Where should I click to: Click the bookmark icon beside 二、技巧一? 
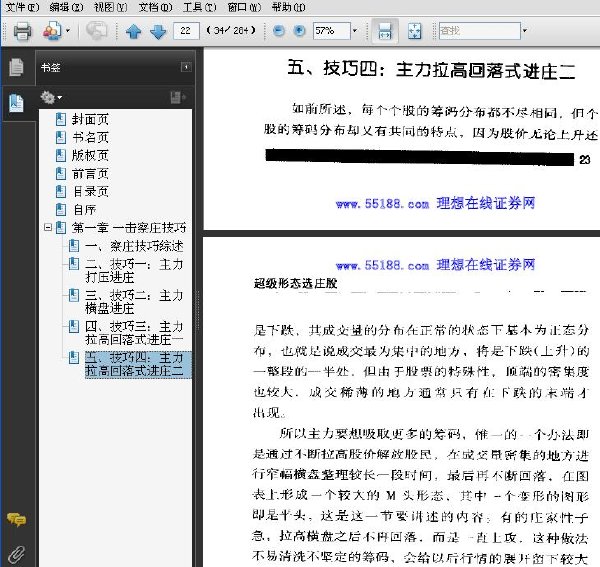click(x=74, y=264)
